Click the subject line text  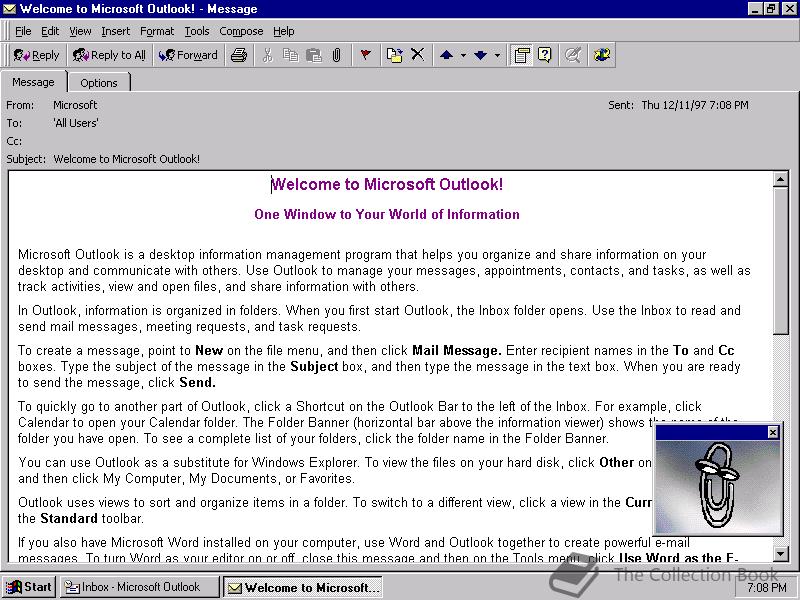[x=127, y=159]
